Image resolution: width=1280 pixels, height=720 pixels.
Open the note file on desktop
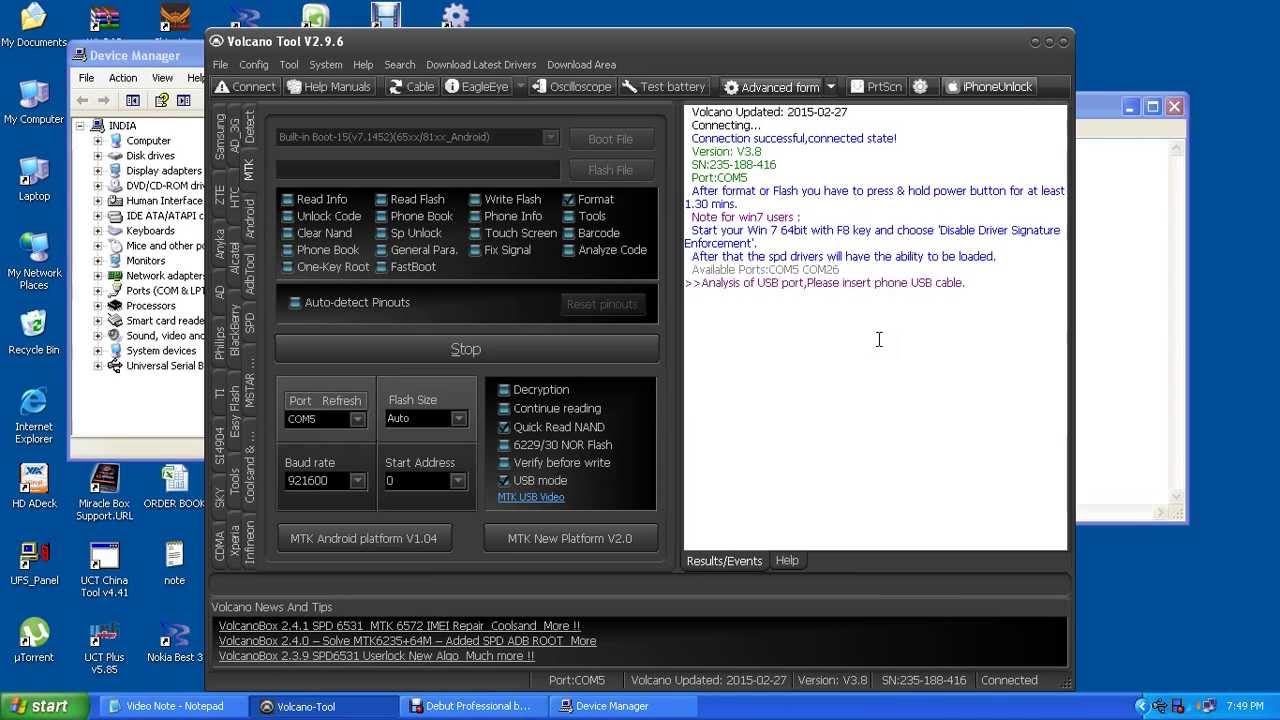174,562
